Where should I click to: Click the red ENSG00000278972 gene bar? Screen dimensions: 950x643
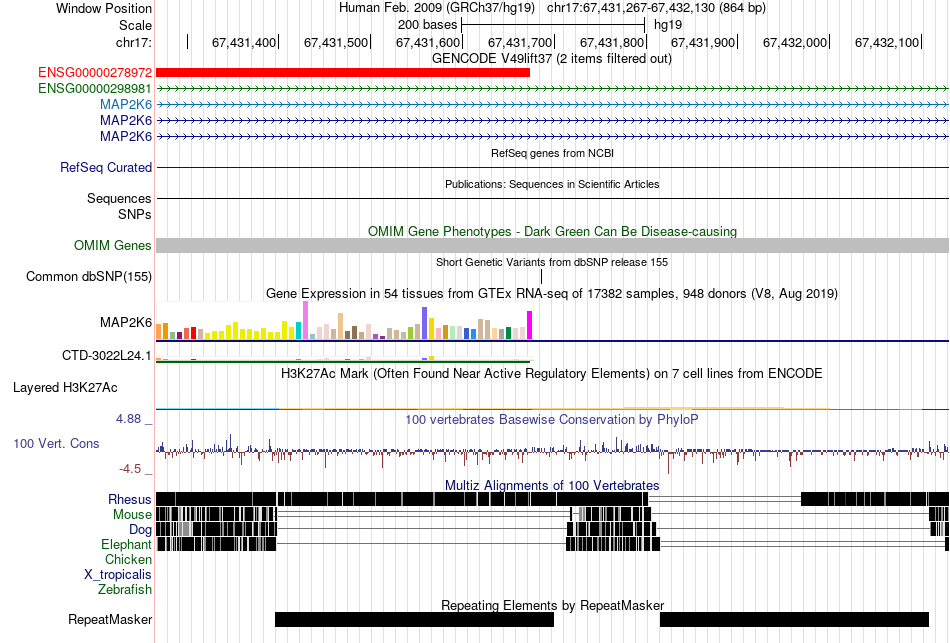click(x=343, y=73)
